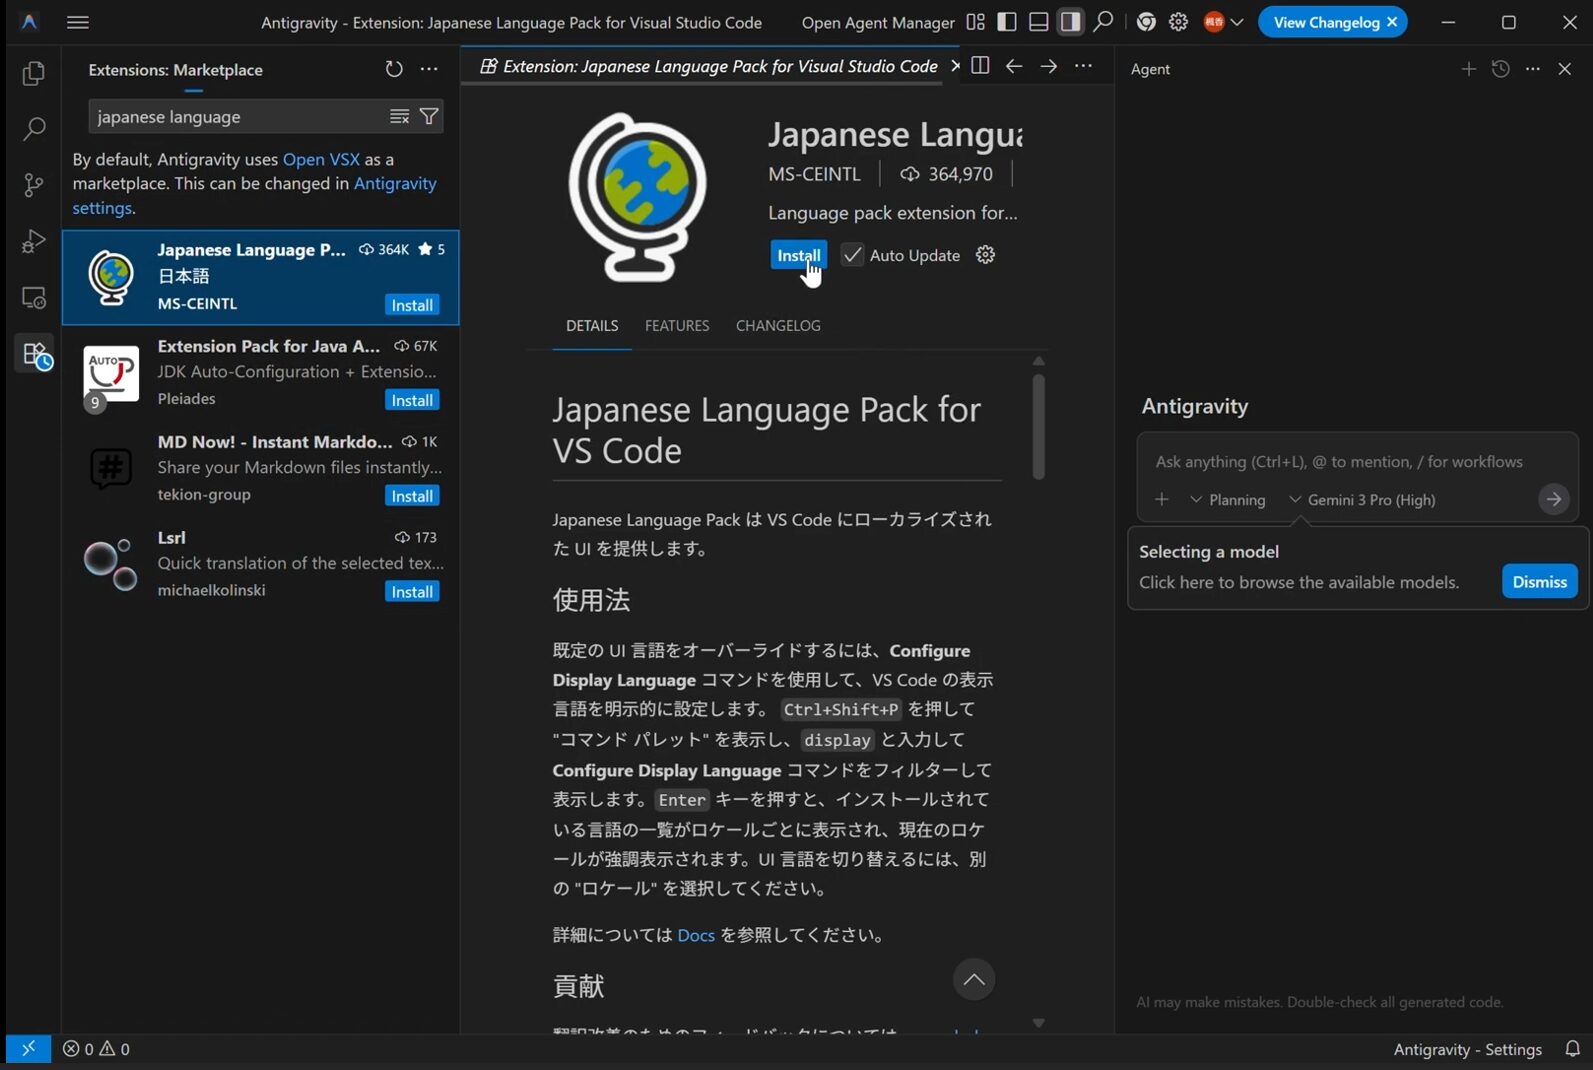Viewport: 1593px width, 1070px height.
Task: Toggle the bottom panel visibility
Action: click(x=1039, y=22)
